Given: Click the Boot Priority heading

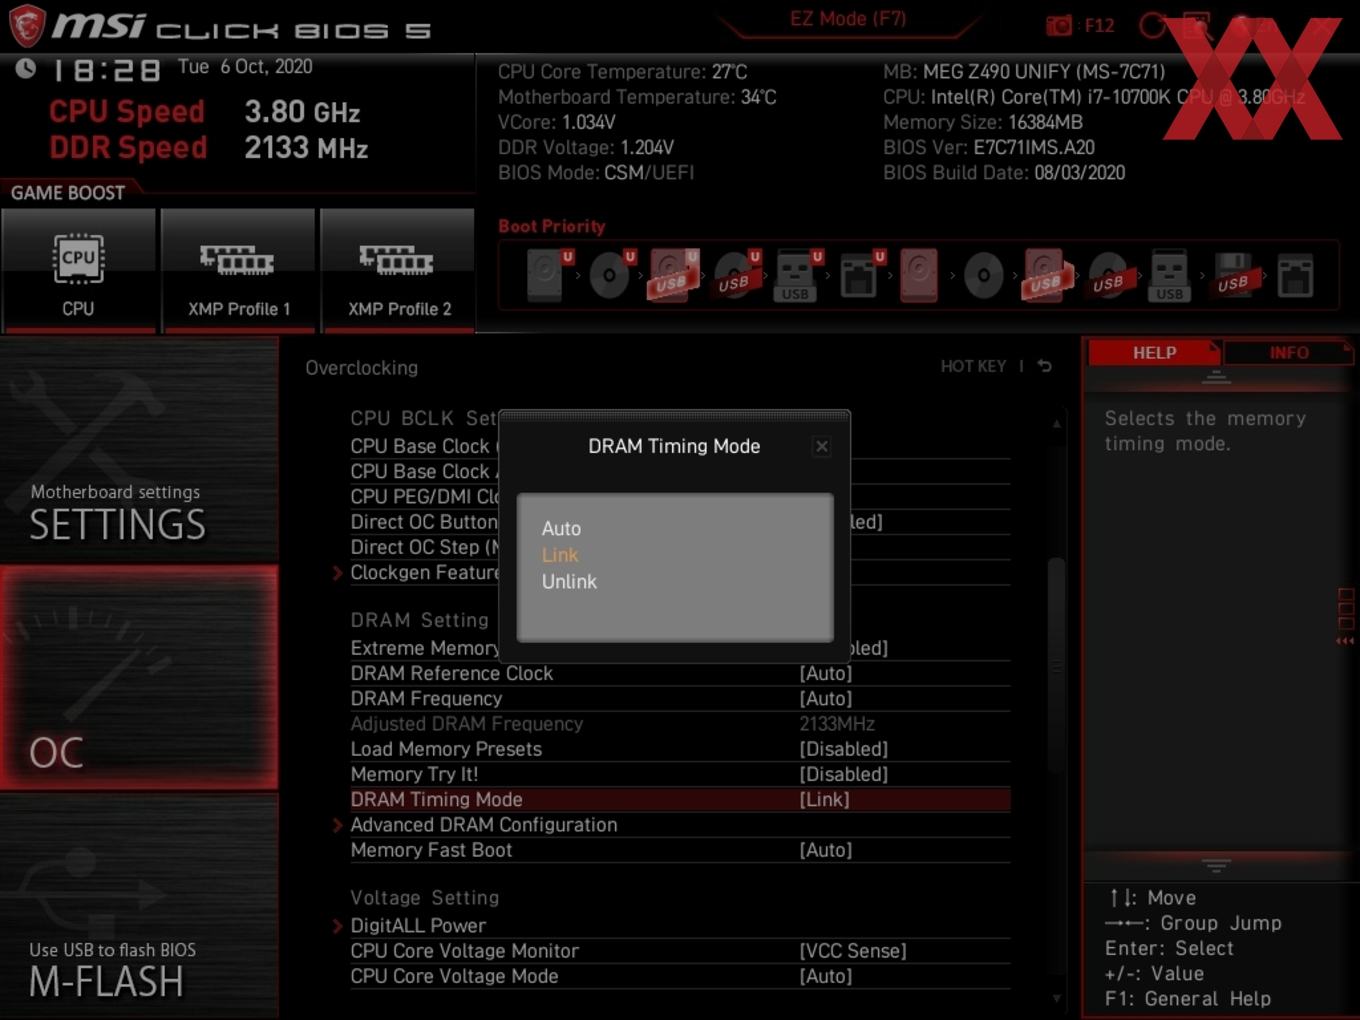Looking at the screenshot, I should tap(552, 226).
